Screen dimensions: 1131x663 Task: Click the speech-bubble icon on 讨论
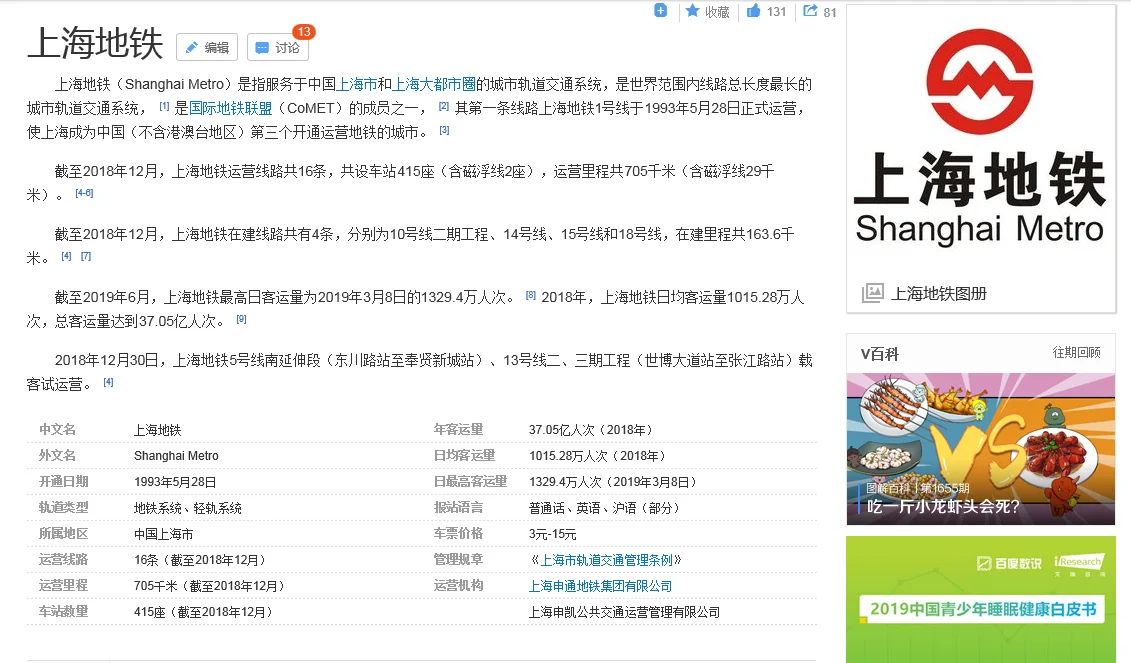(260, 46)
